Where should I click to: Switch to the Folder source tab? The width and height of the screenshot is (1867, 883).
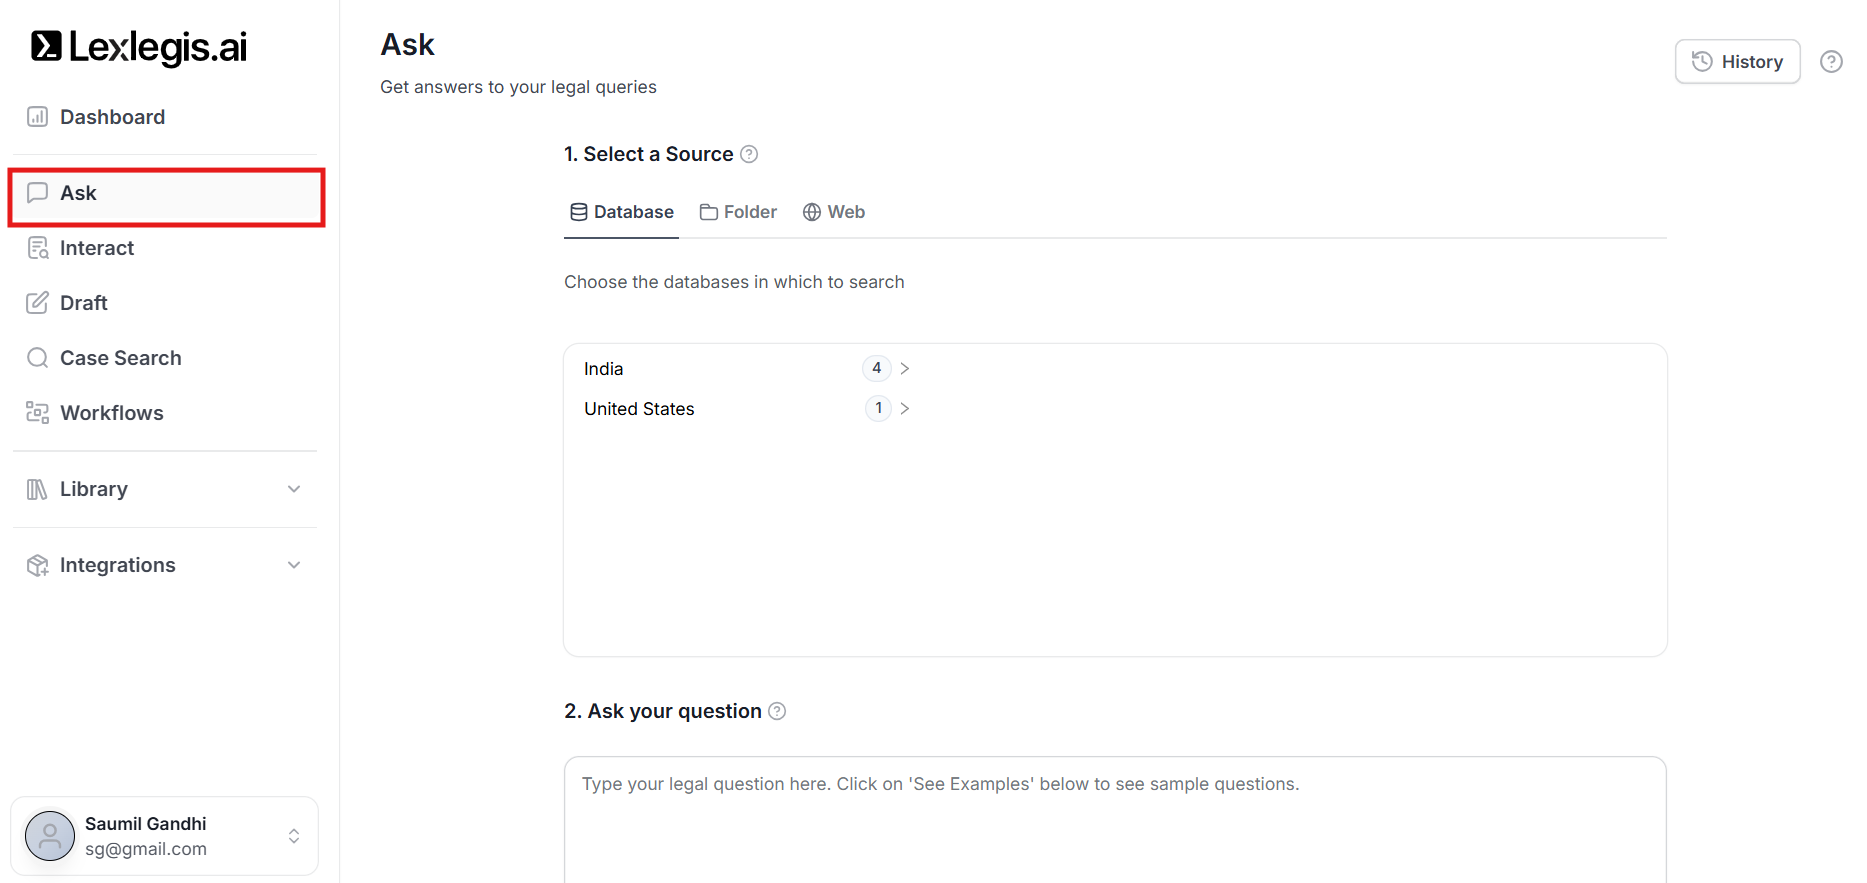pyautogui.click(x=739, y=212)
